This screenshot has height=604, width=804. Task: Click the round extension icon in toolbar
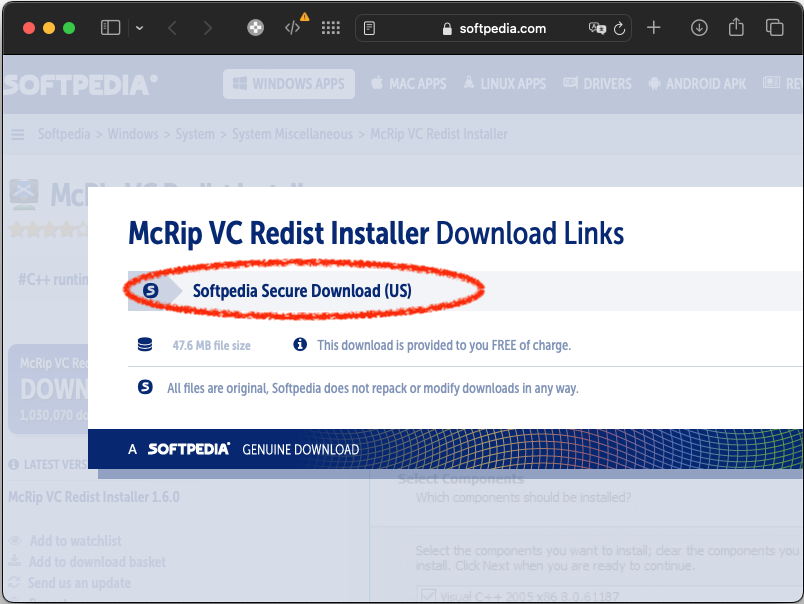coord(255,28)
